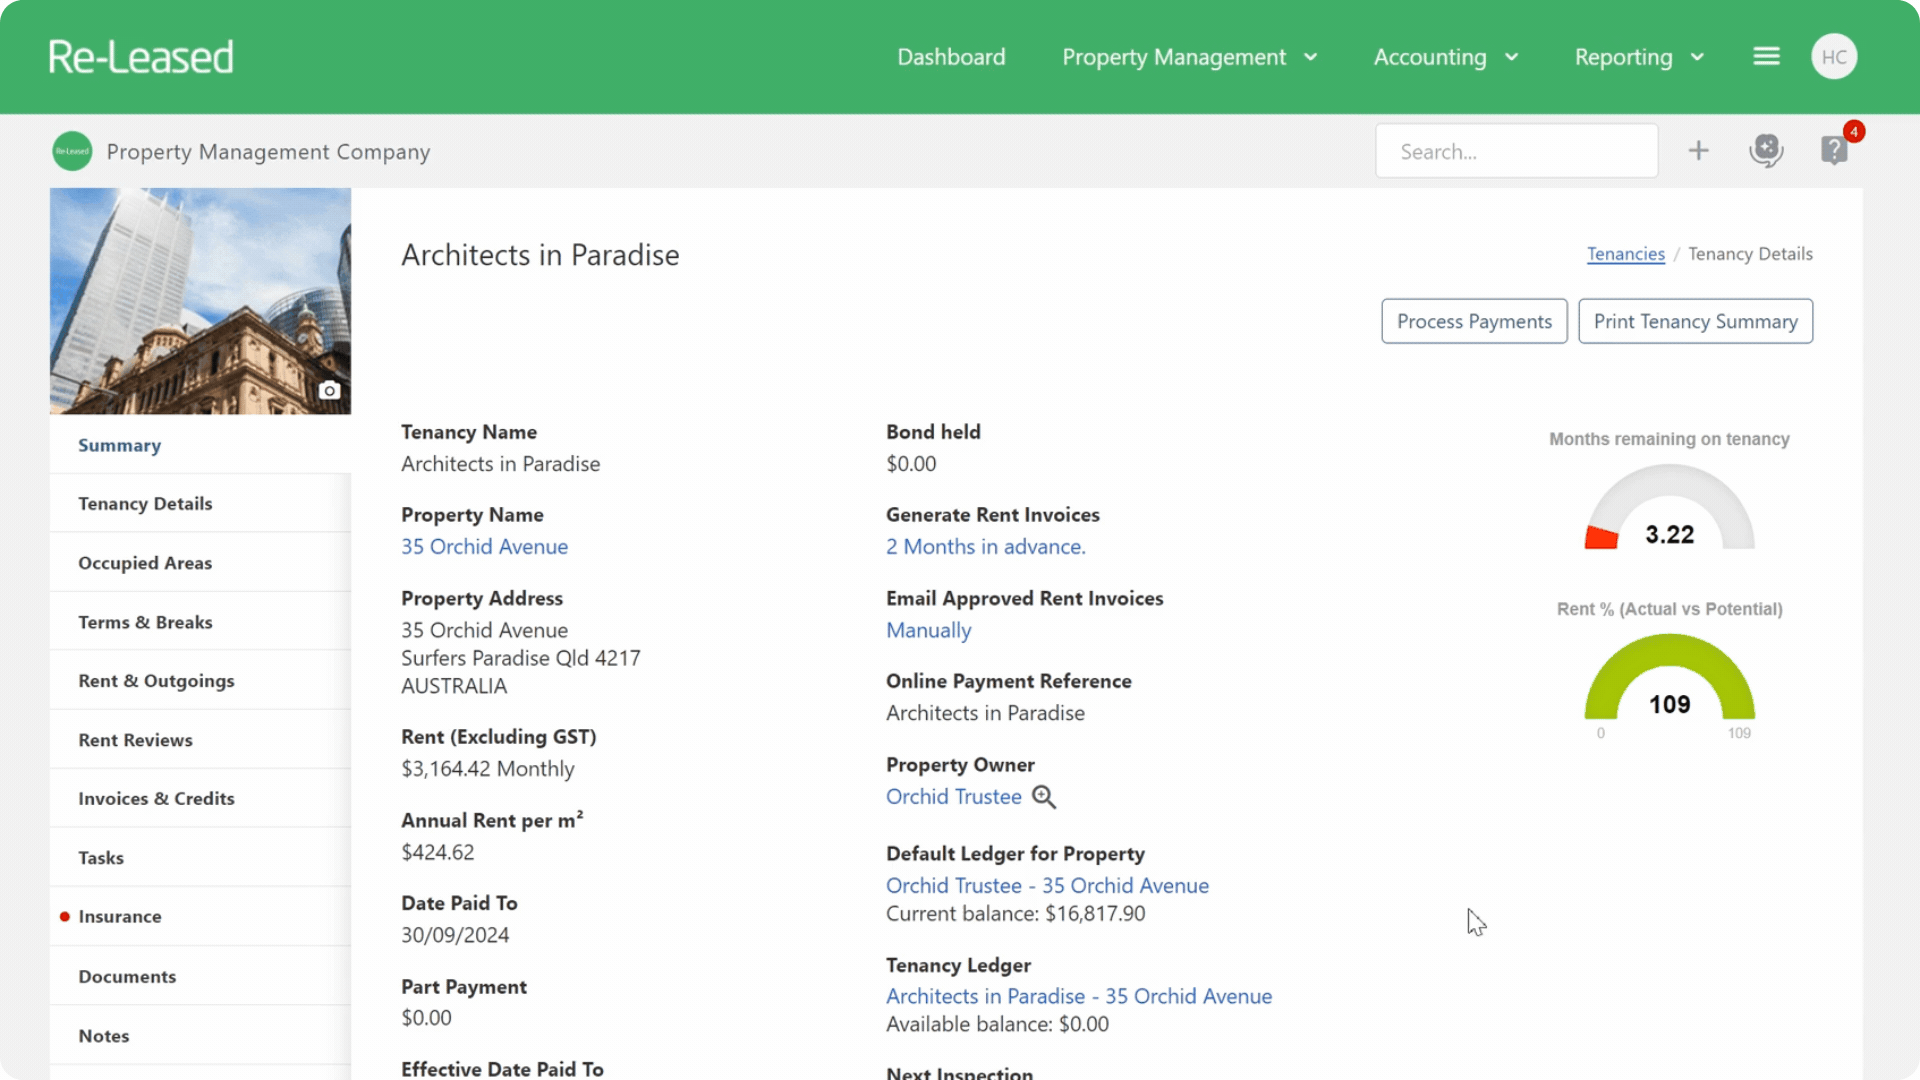Click the green company logo badge
Viewport: 1920px width, 1080px height.
pos(72,151)
